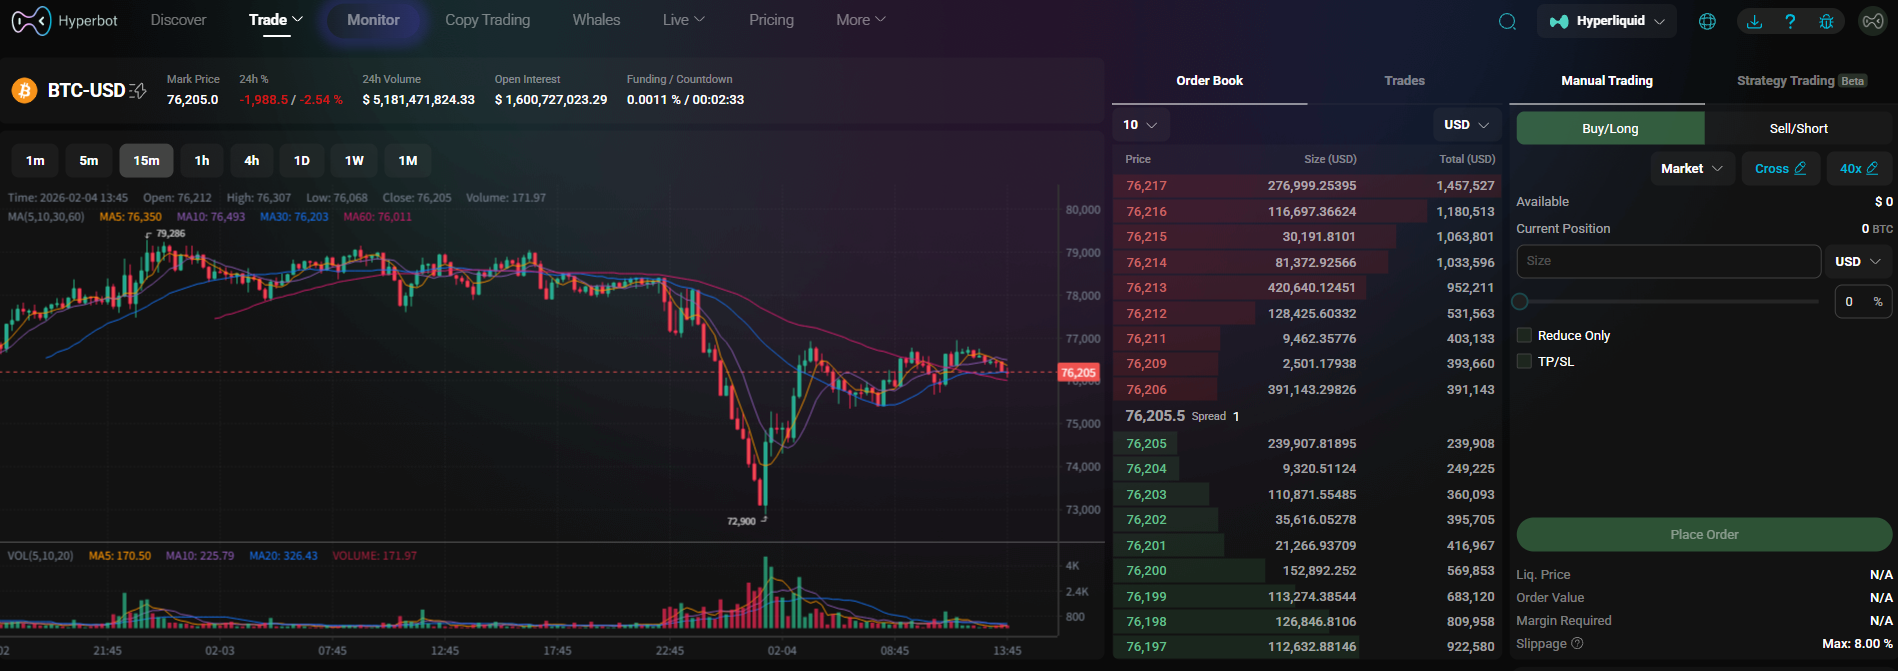The width and height of the screenshot is (1898, 671).
Task: Click the search magnifier icon
Action: 1507,21
